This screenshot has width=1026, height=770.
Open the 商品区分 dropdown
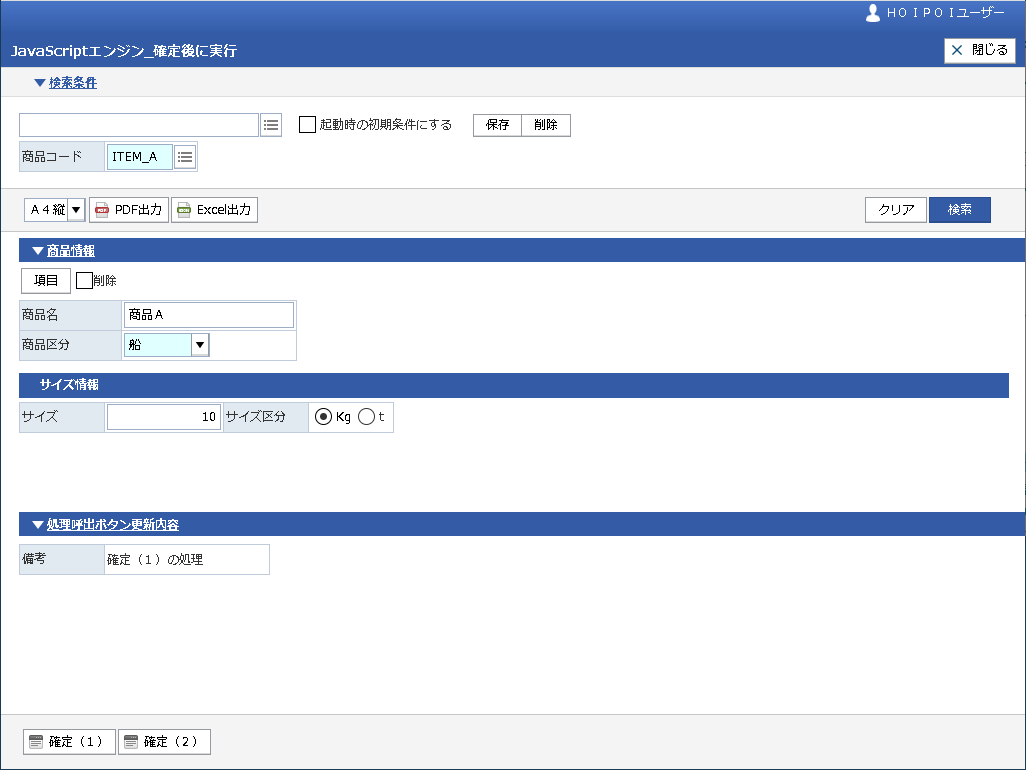pos(200,345)
